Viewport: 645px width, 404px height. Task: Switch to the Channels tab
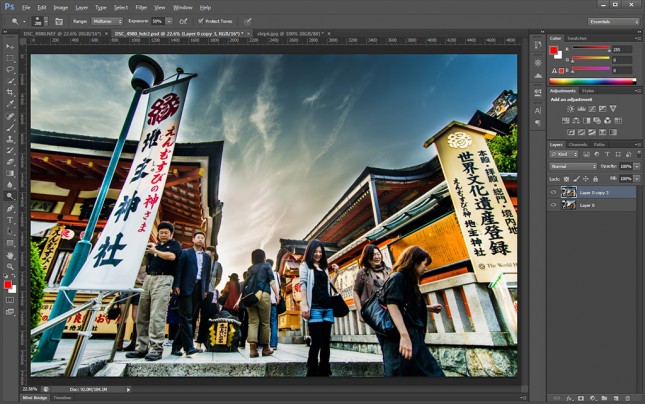(578, 144)
